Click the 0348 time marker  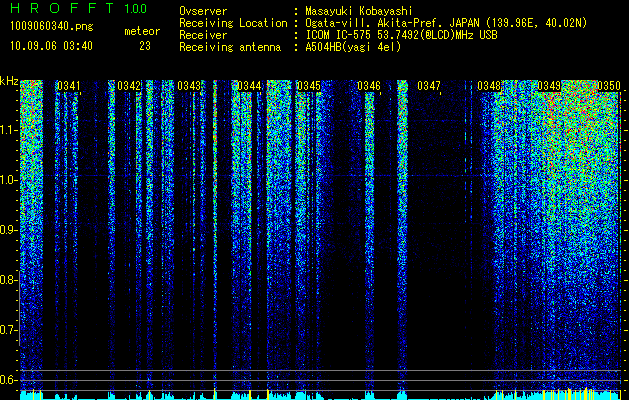click(489, 86)
